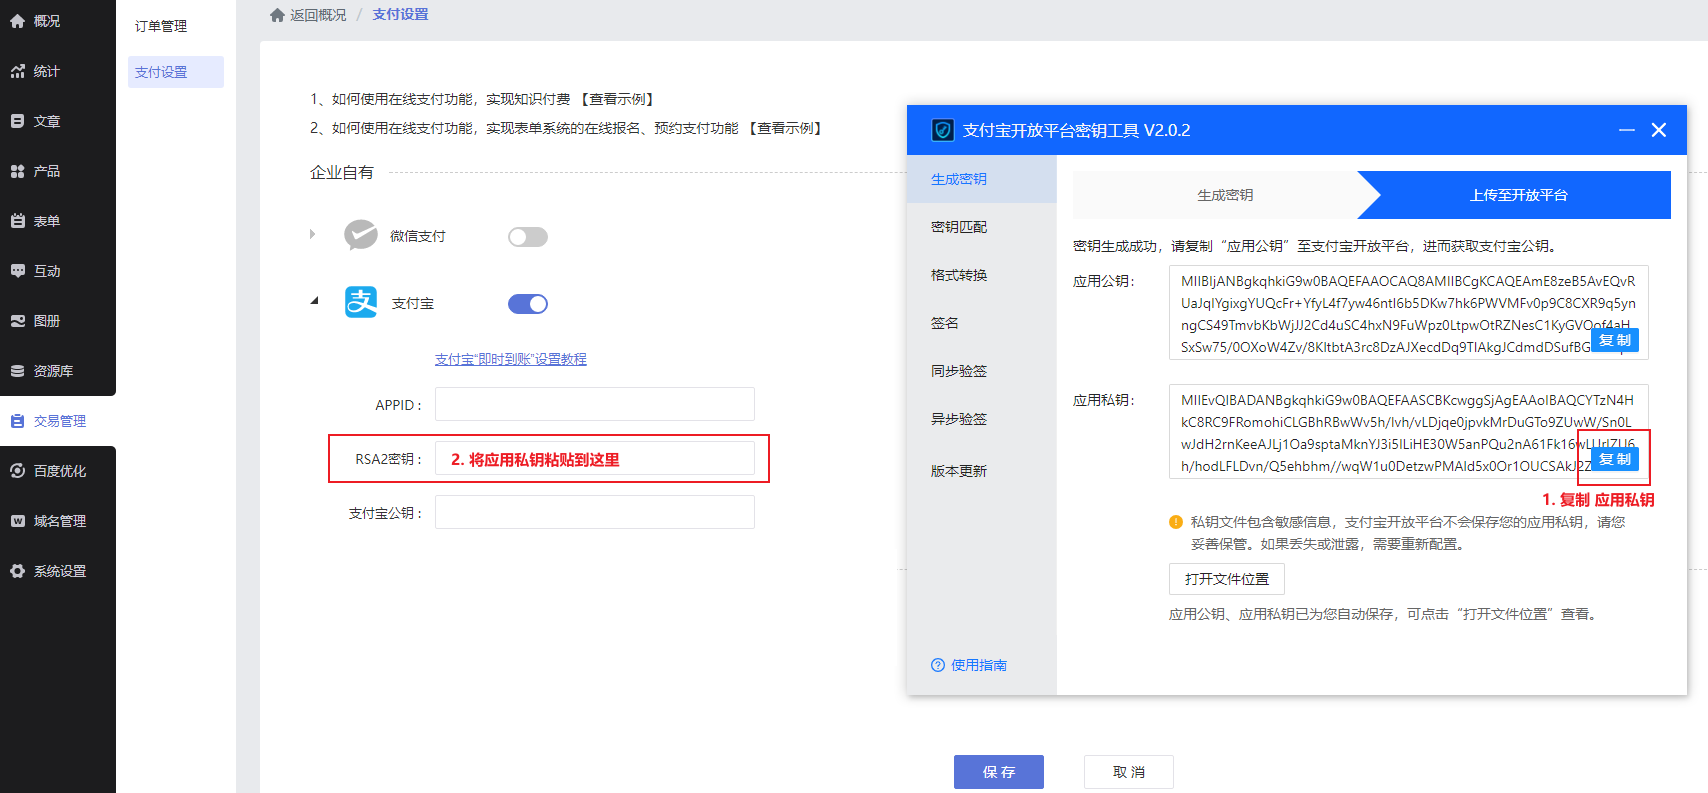Open the first 【查看示例】 link

[617, 99]
